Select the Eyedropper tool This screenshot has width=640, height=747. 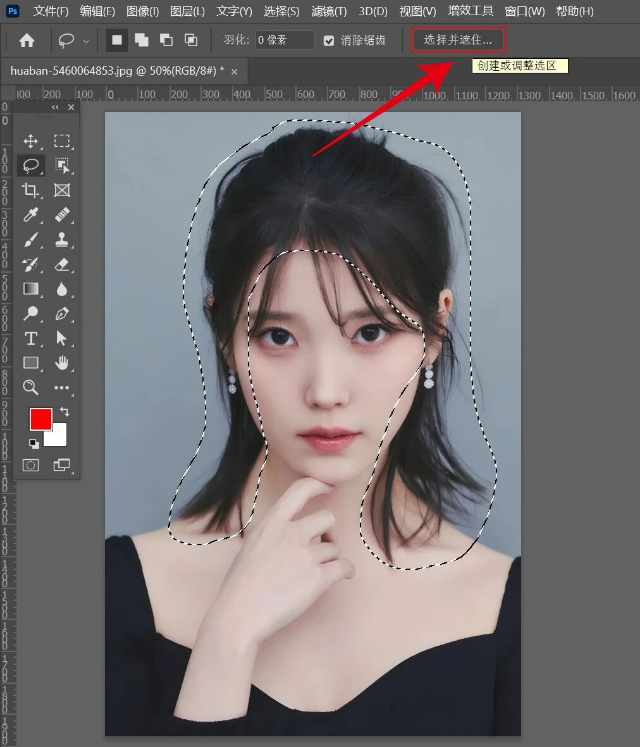[x=31, y=215]
